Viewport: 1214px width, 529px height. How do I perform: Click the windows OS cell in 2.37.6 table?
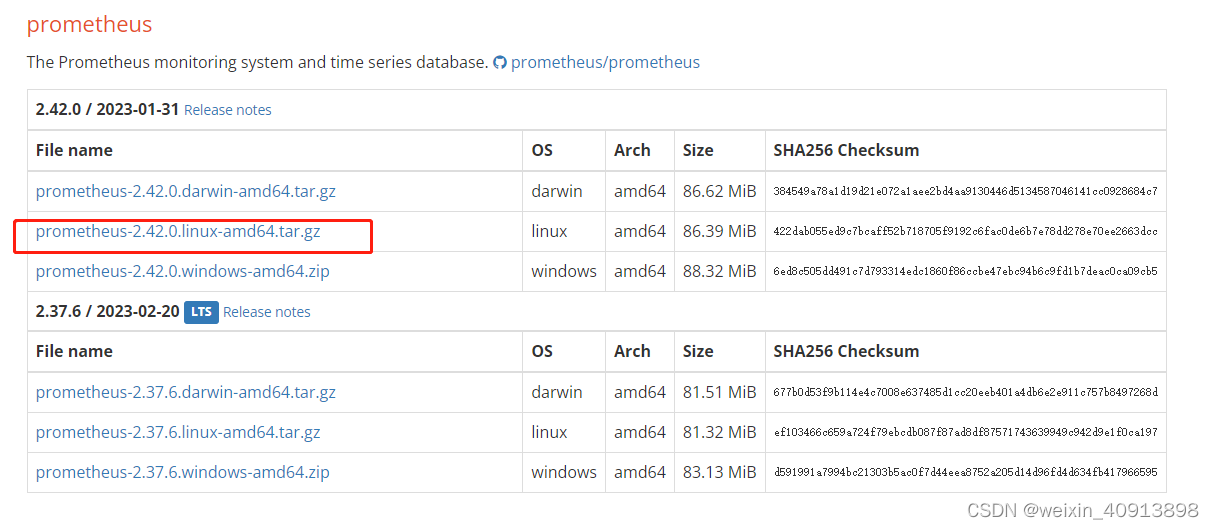564,472
